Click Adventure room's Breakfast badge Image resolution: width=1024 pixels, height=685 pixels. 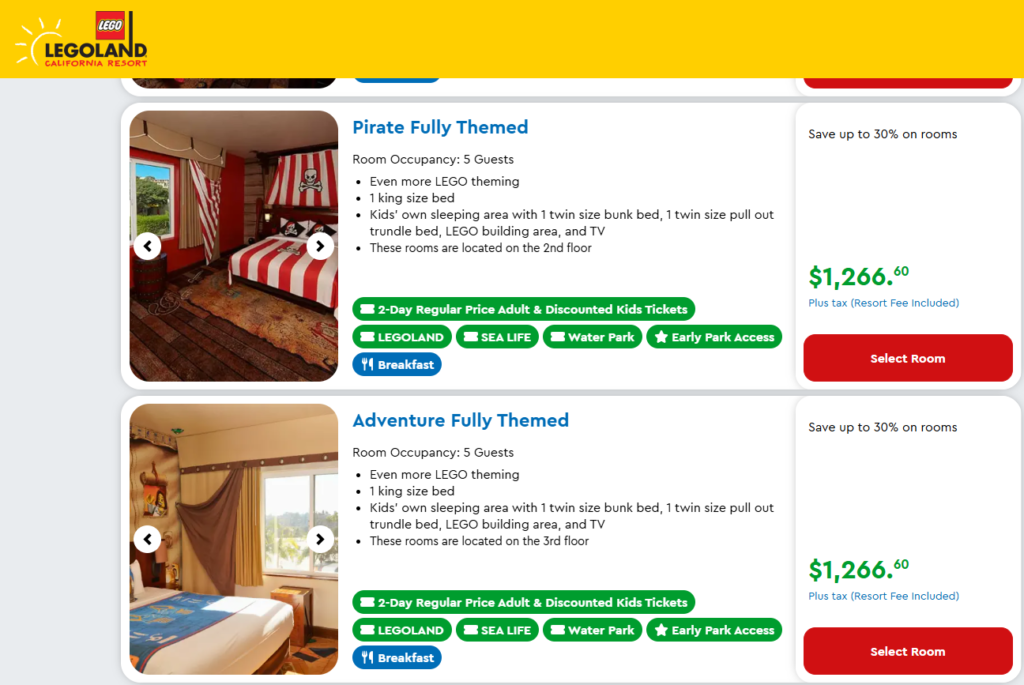tap(397, 658)
